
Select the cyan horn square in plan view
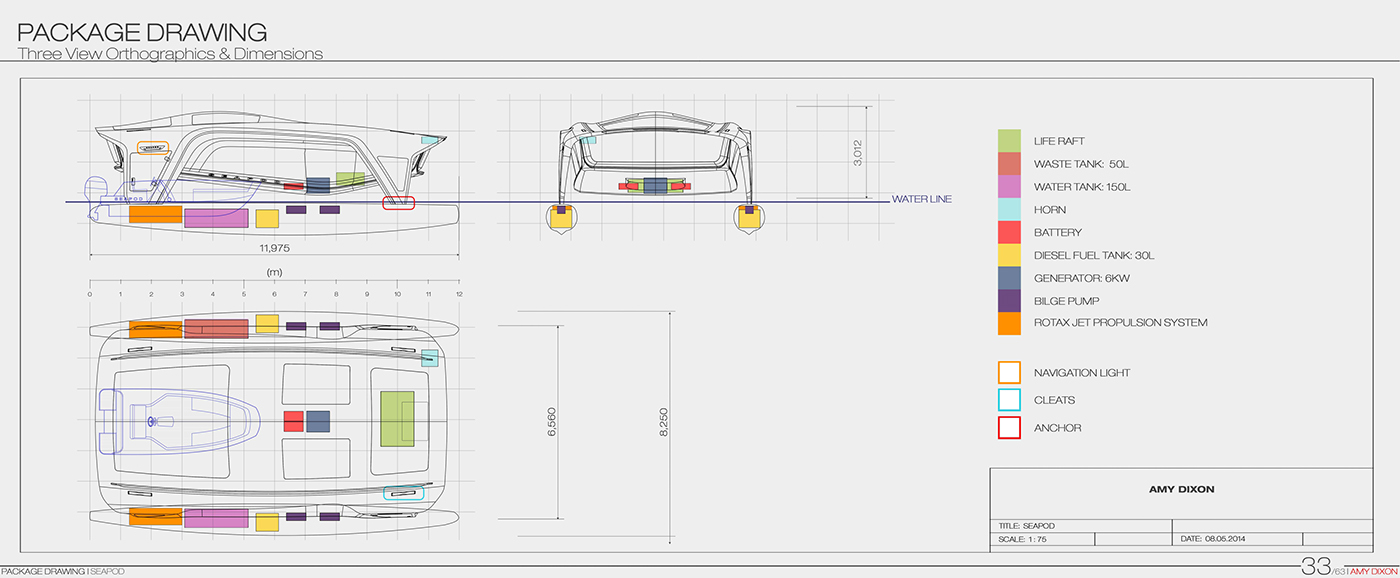(430, 358)
